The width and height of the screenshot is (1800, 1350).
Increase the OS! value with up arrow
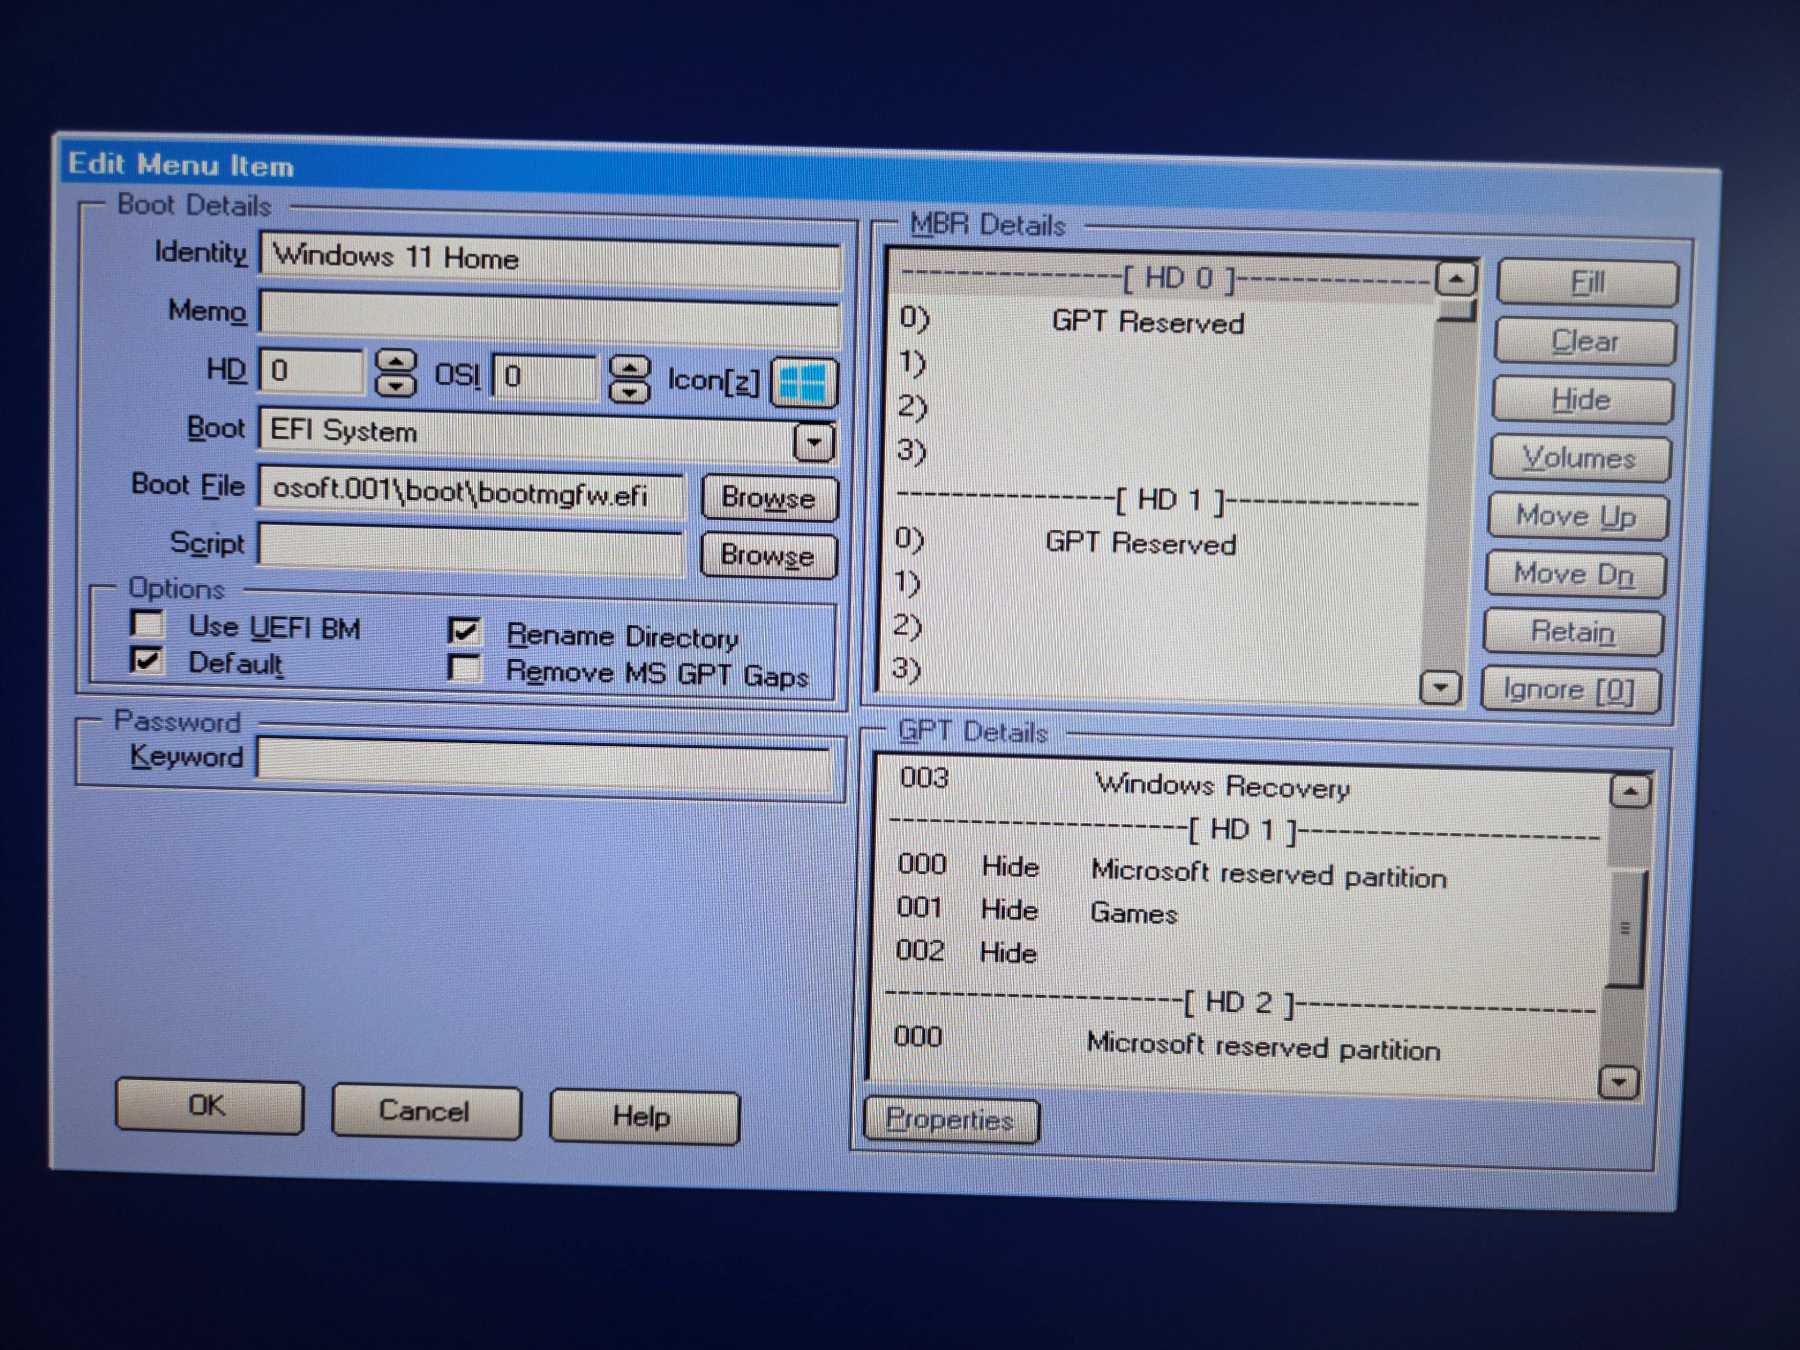pyautogui.click(x=629, y=368)
